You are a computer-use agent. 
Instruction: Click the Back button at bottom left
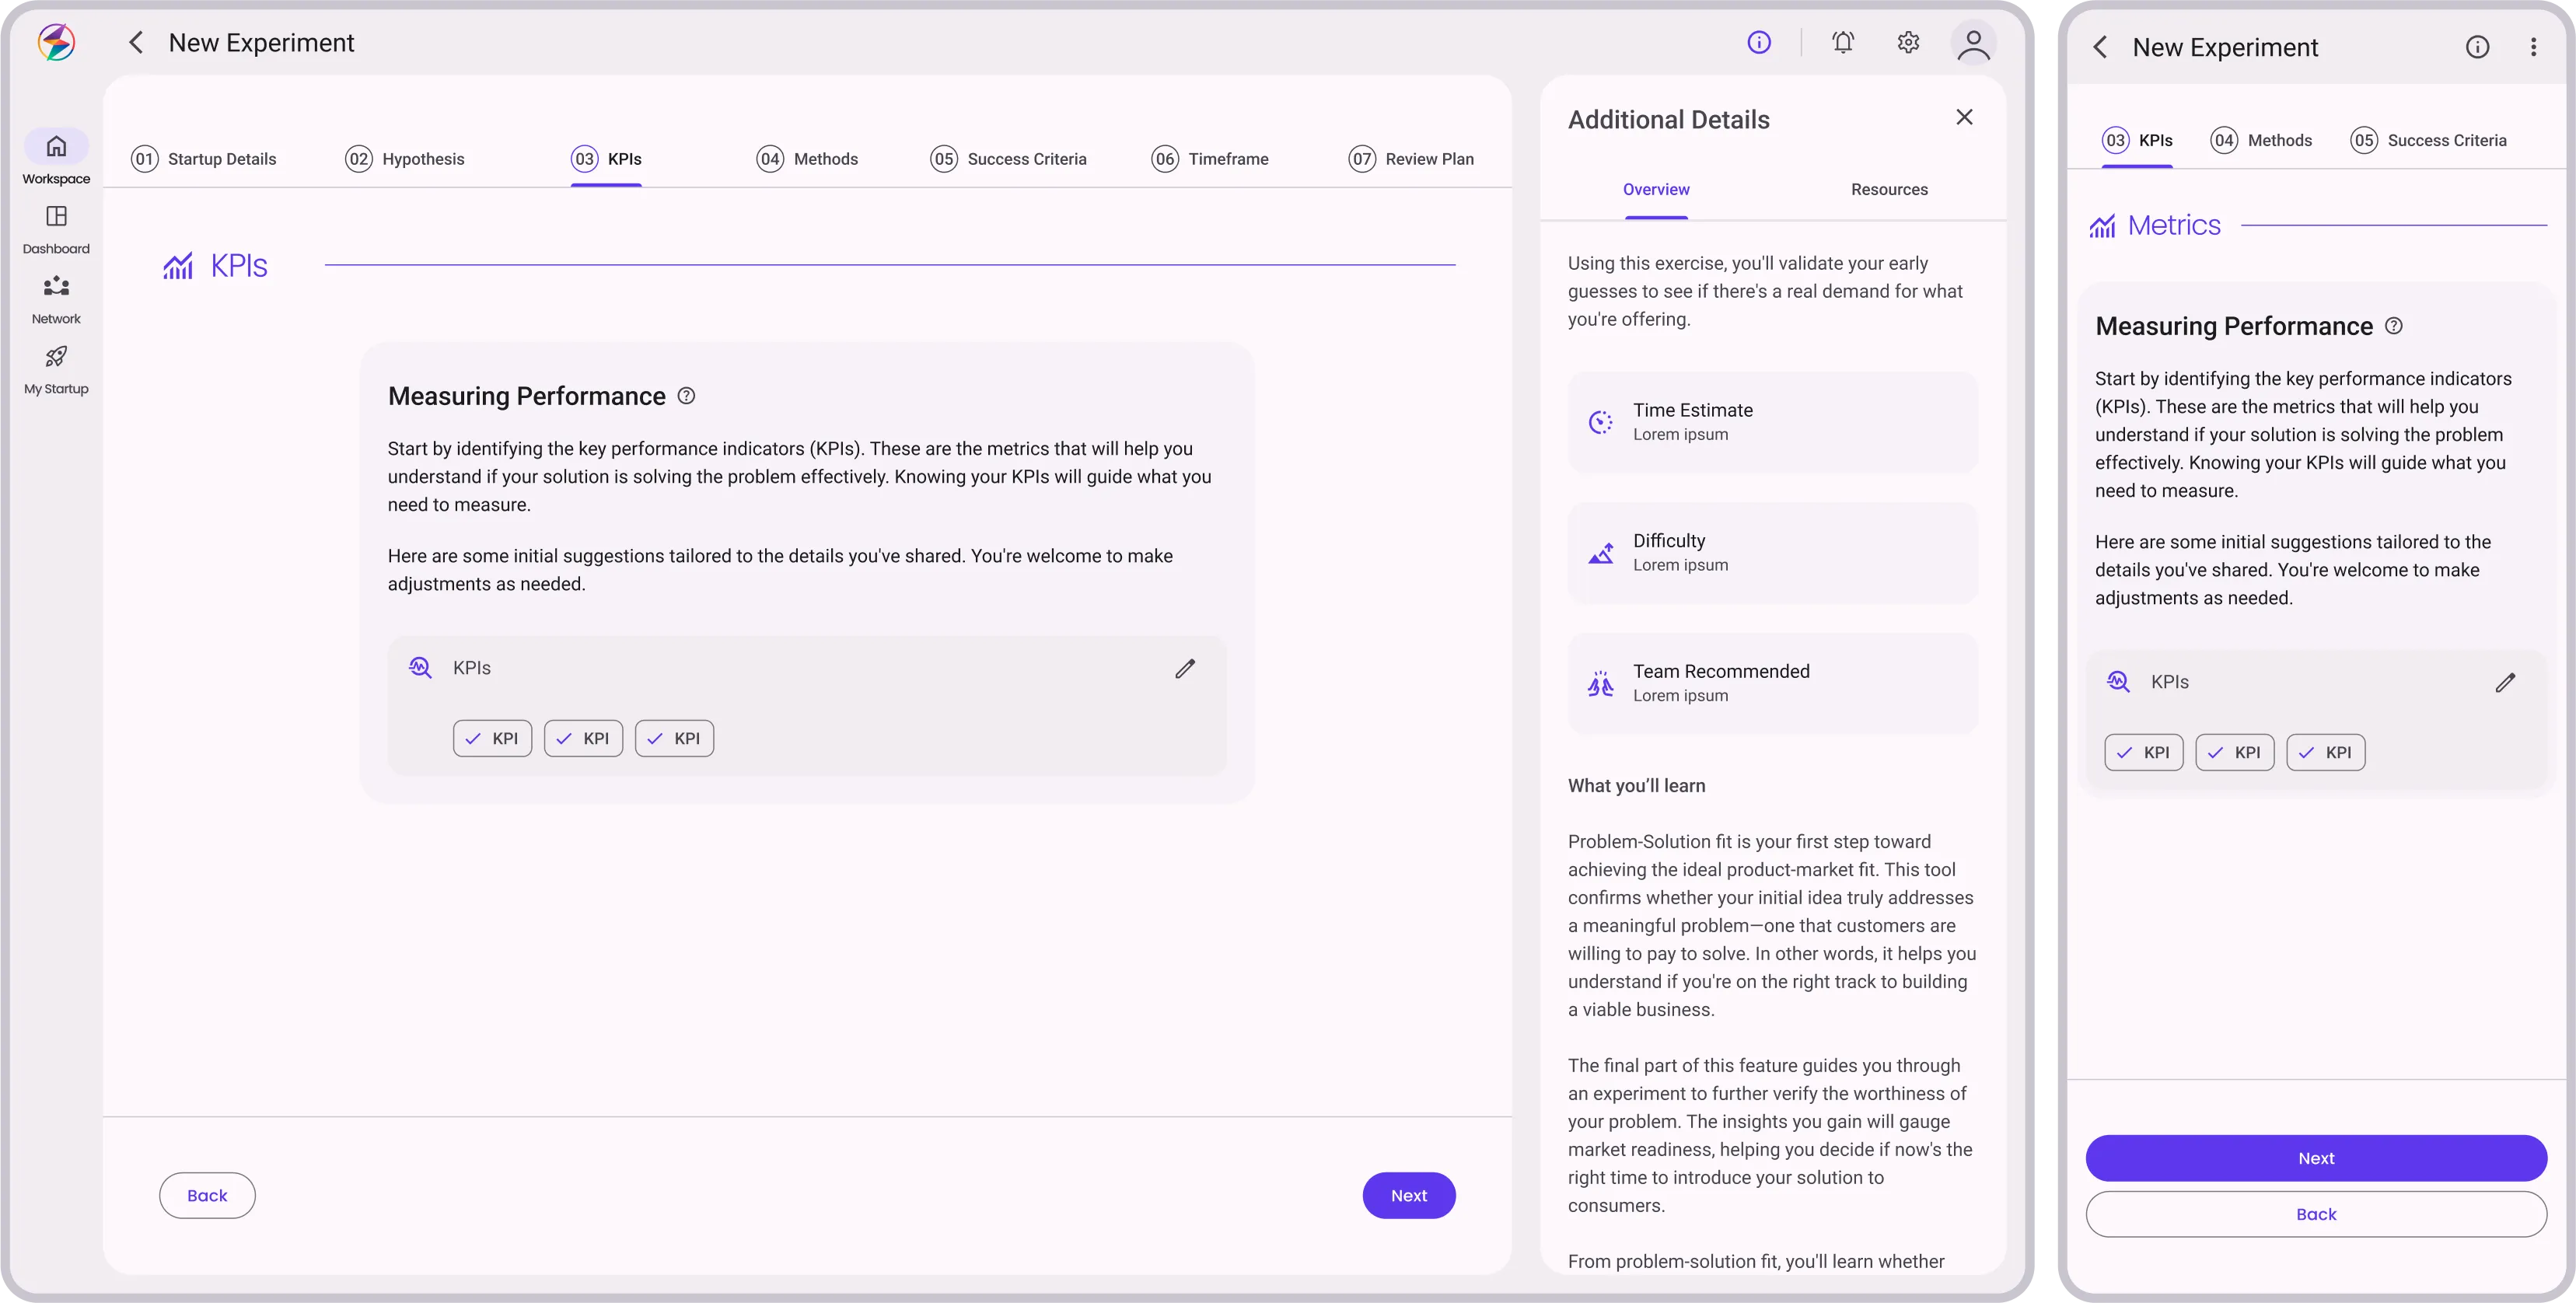(x=207, y=1195)
